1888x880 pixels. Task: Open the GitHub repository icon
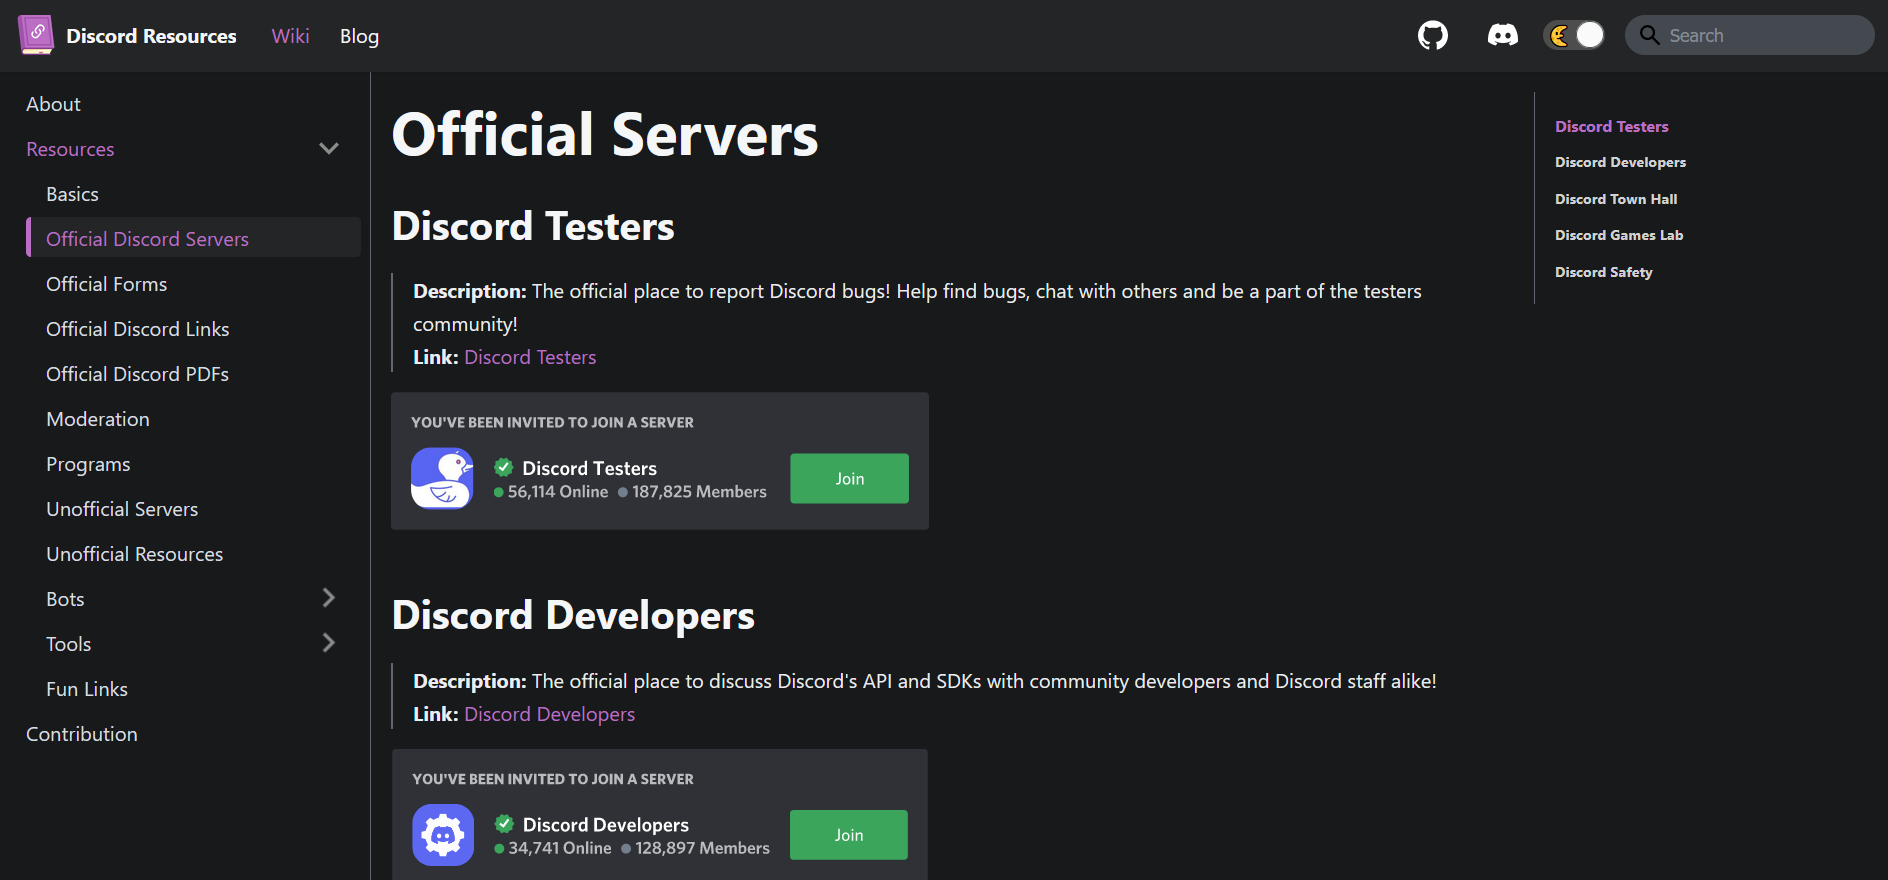pyautogui.click(x=1432, y=36)
